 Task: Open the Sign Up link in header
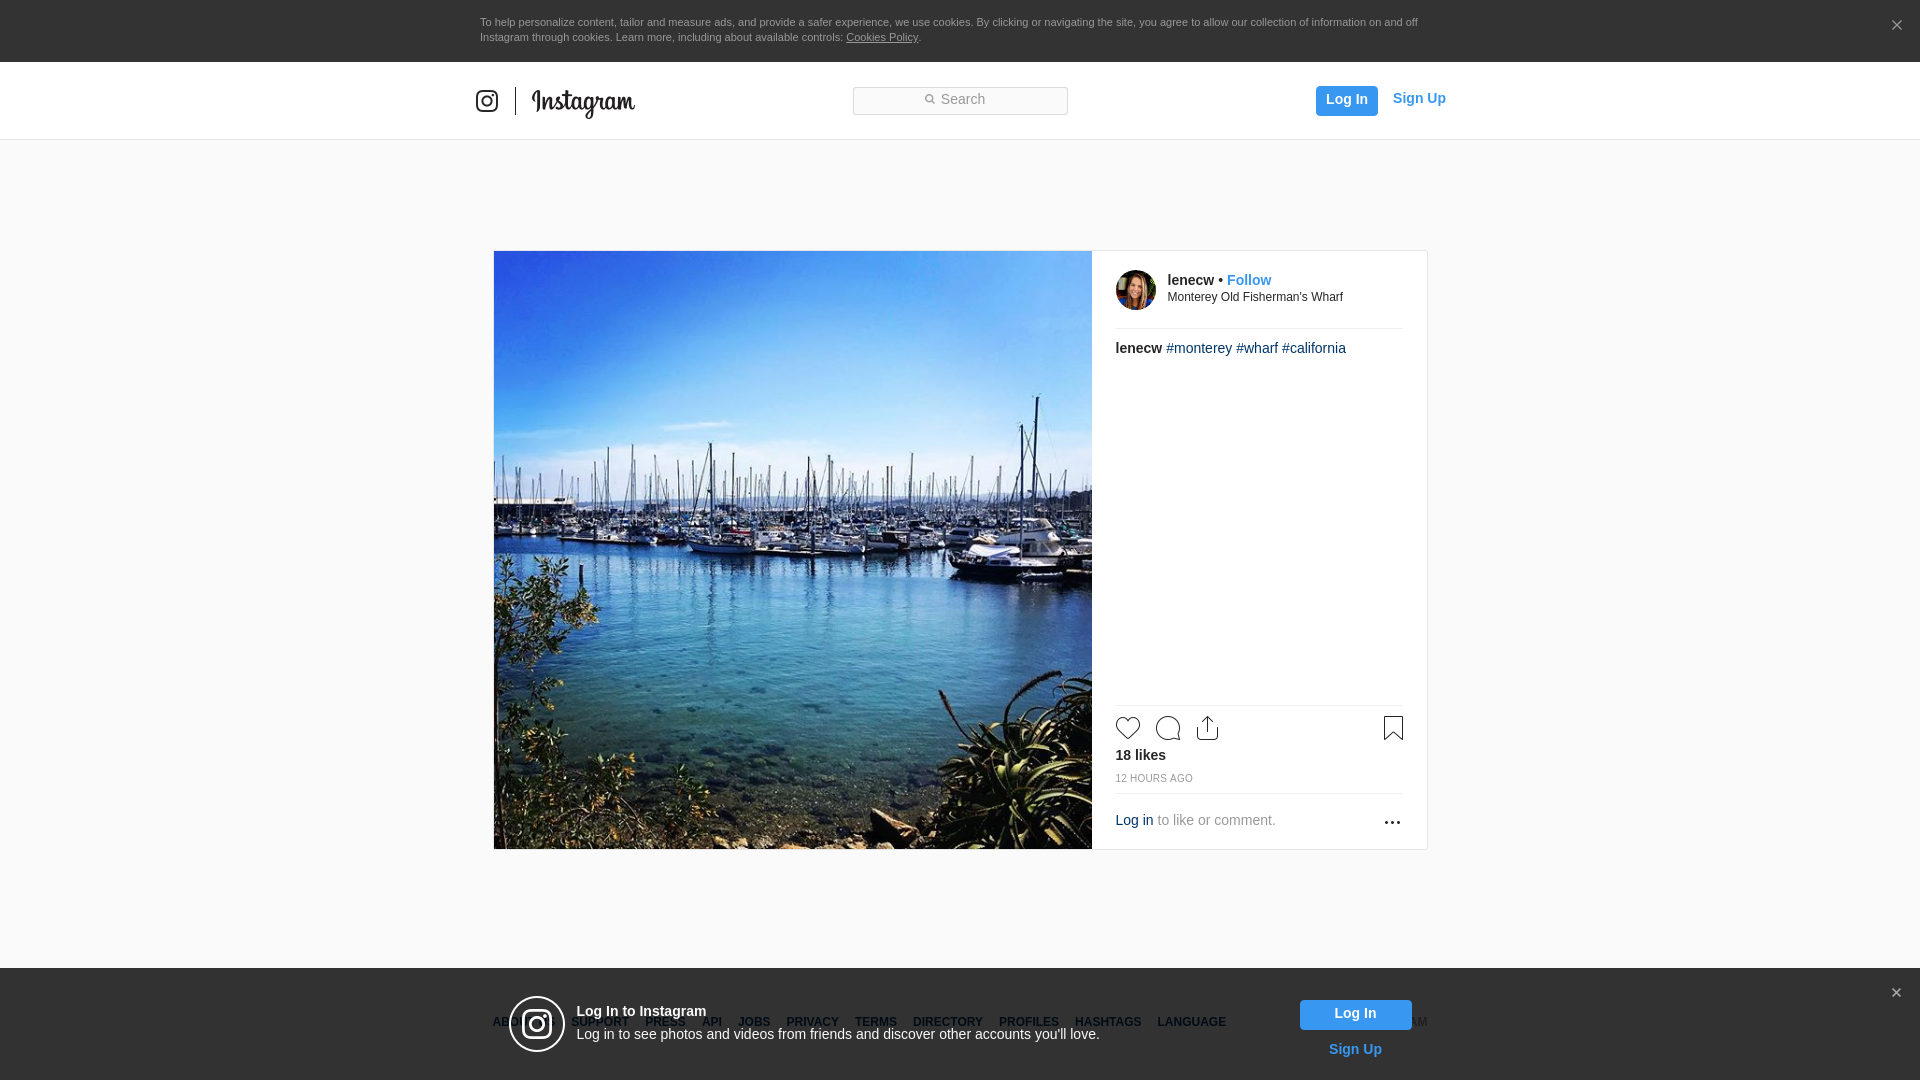[x=1418, y=98]
